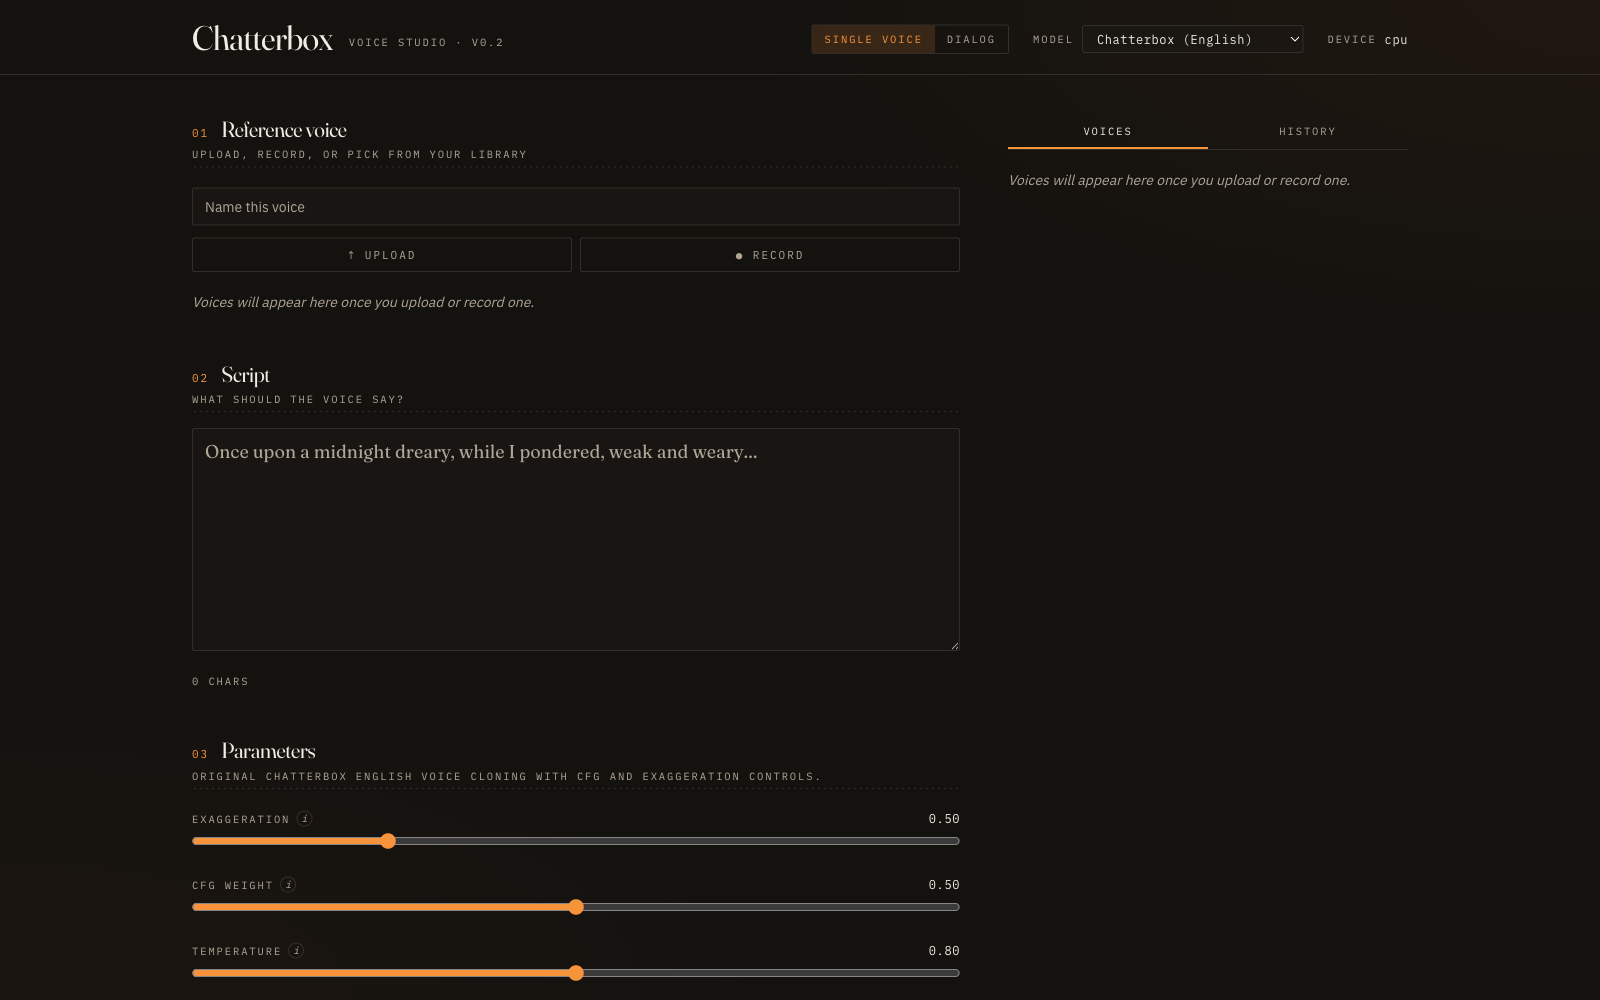Click the device value cpu
Image resolution: width=1600 pixels, height=1000 pixels.
[1396, 40]
